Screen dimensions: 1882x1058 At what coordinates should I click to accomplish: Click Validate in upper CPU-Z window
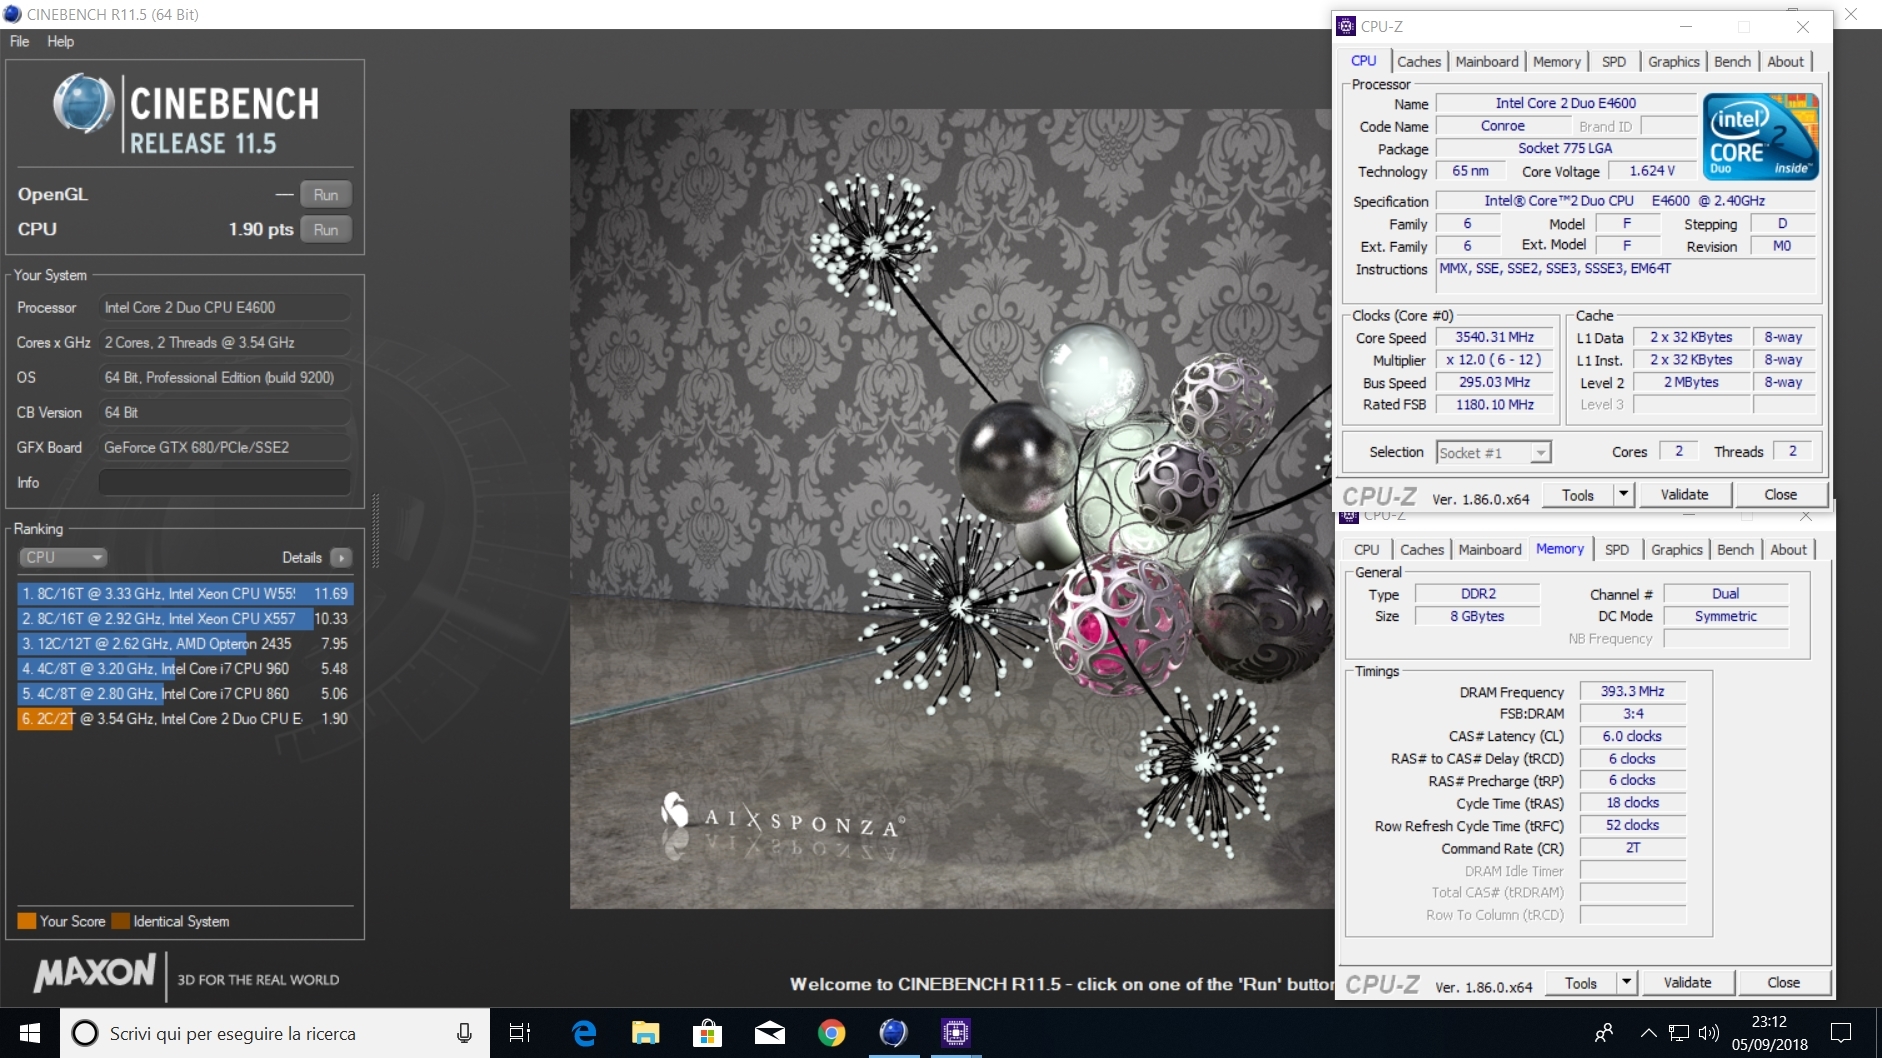[1685, 495]
